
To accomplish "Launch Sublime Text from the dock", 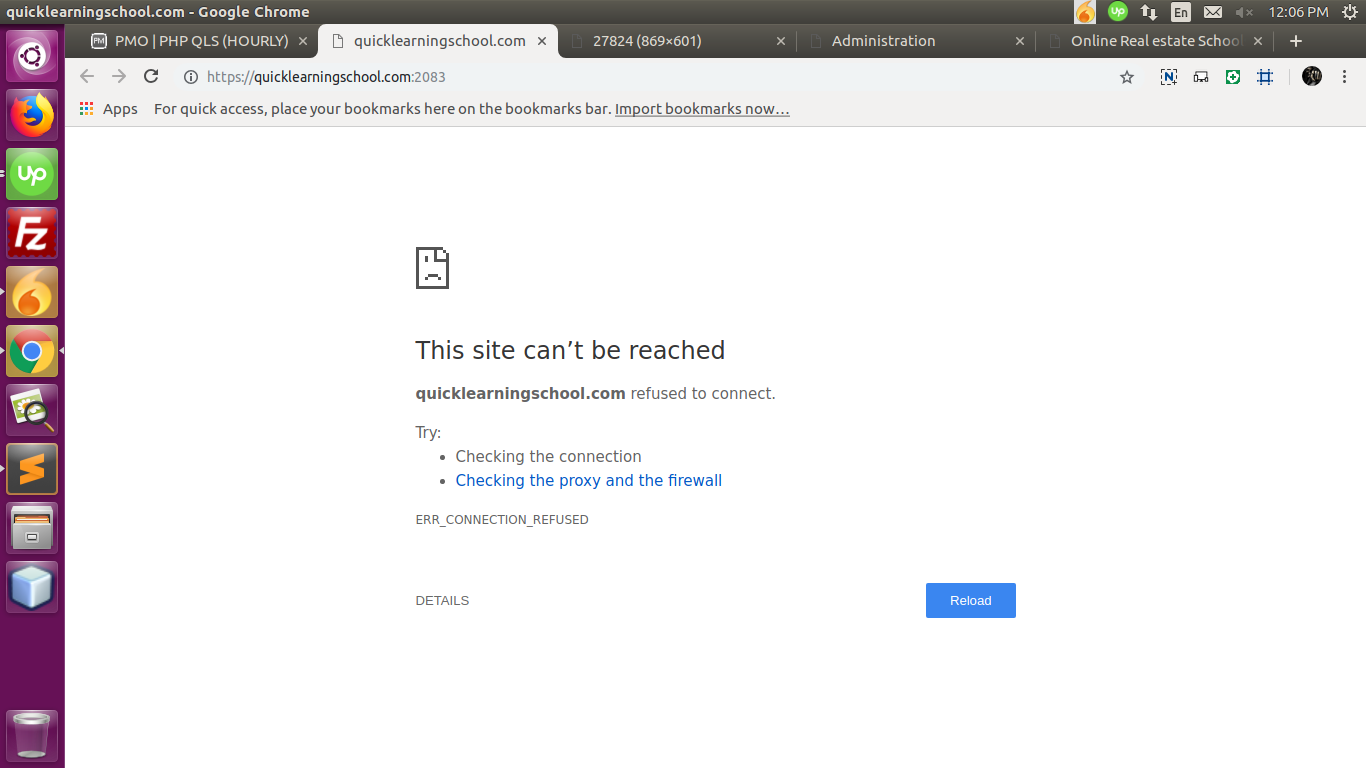I will 32,469.
